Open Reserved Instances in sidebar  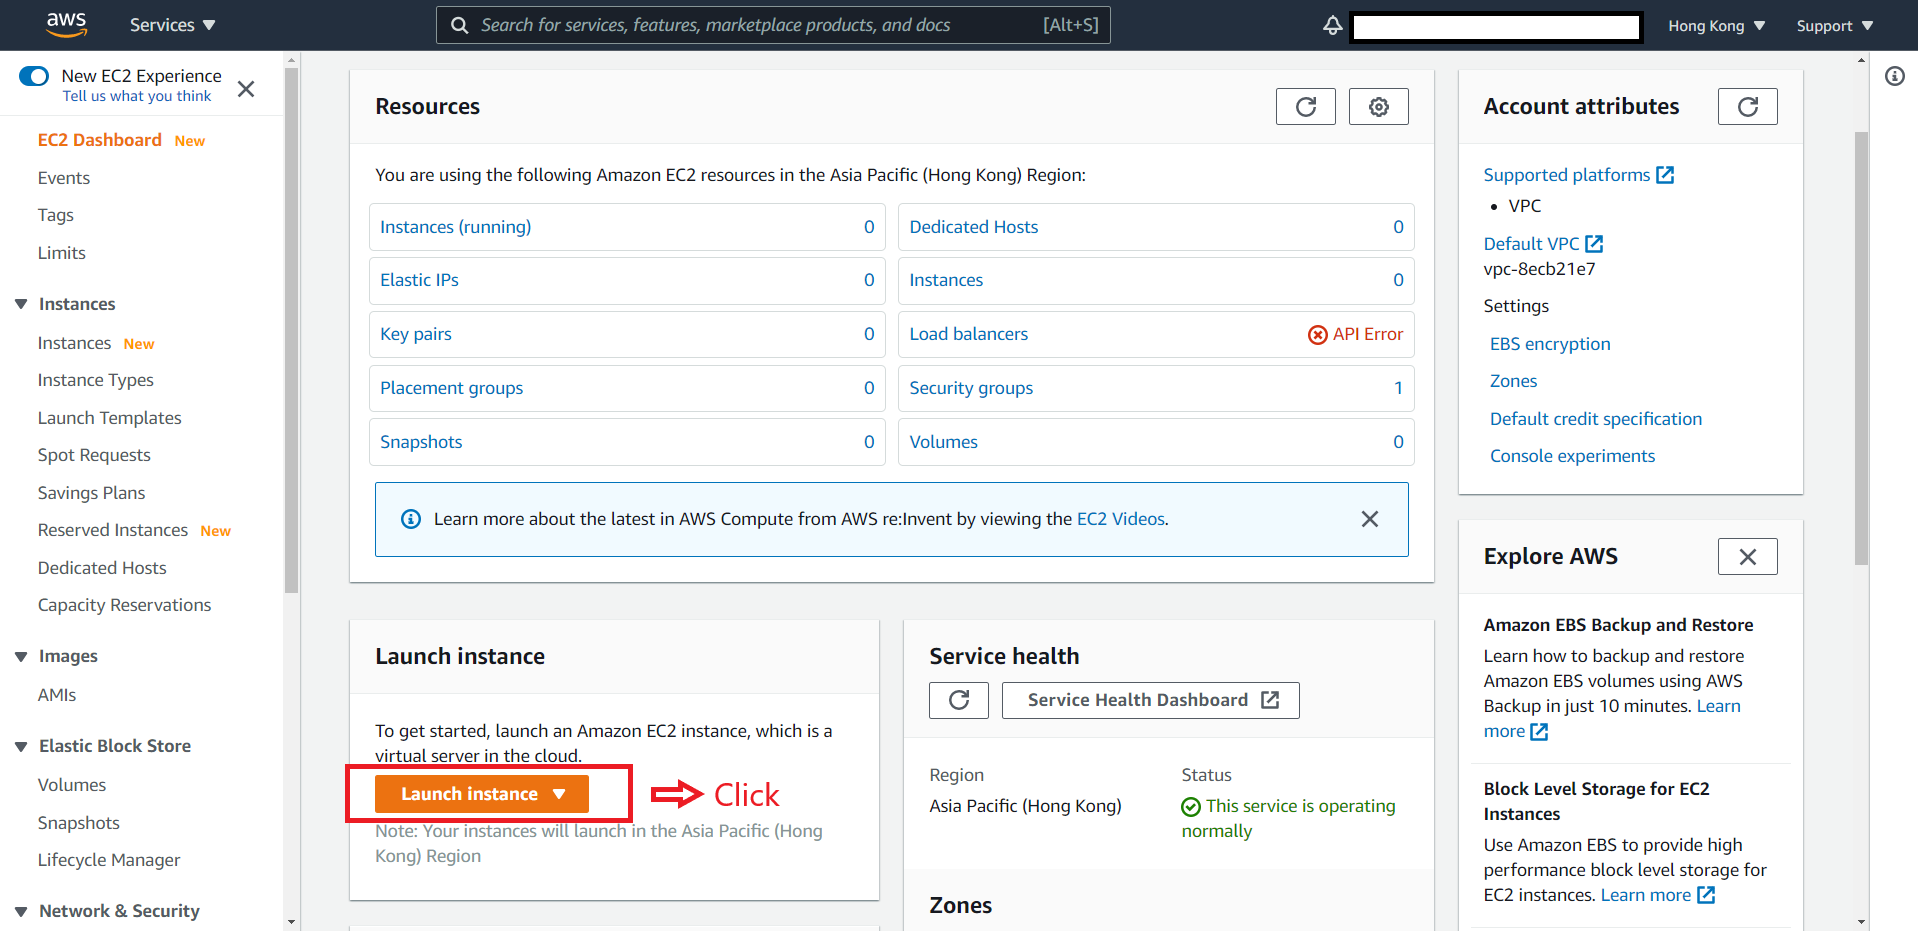coord(113,530)
